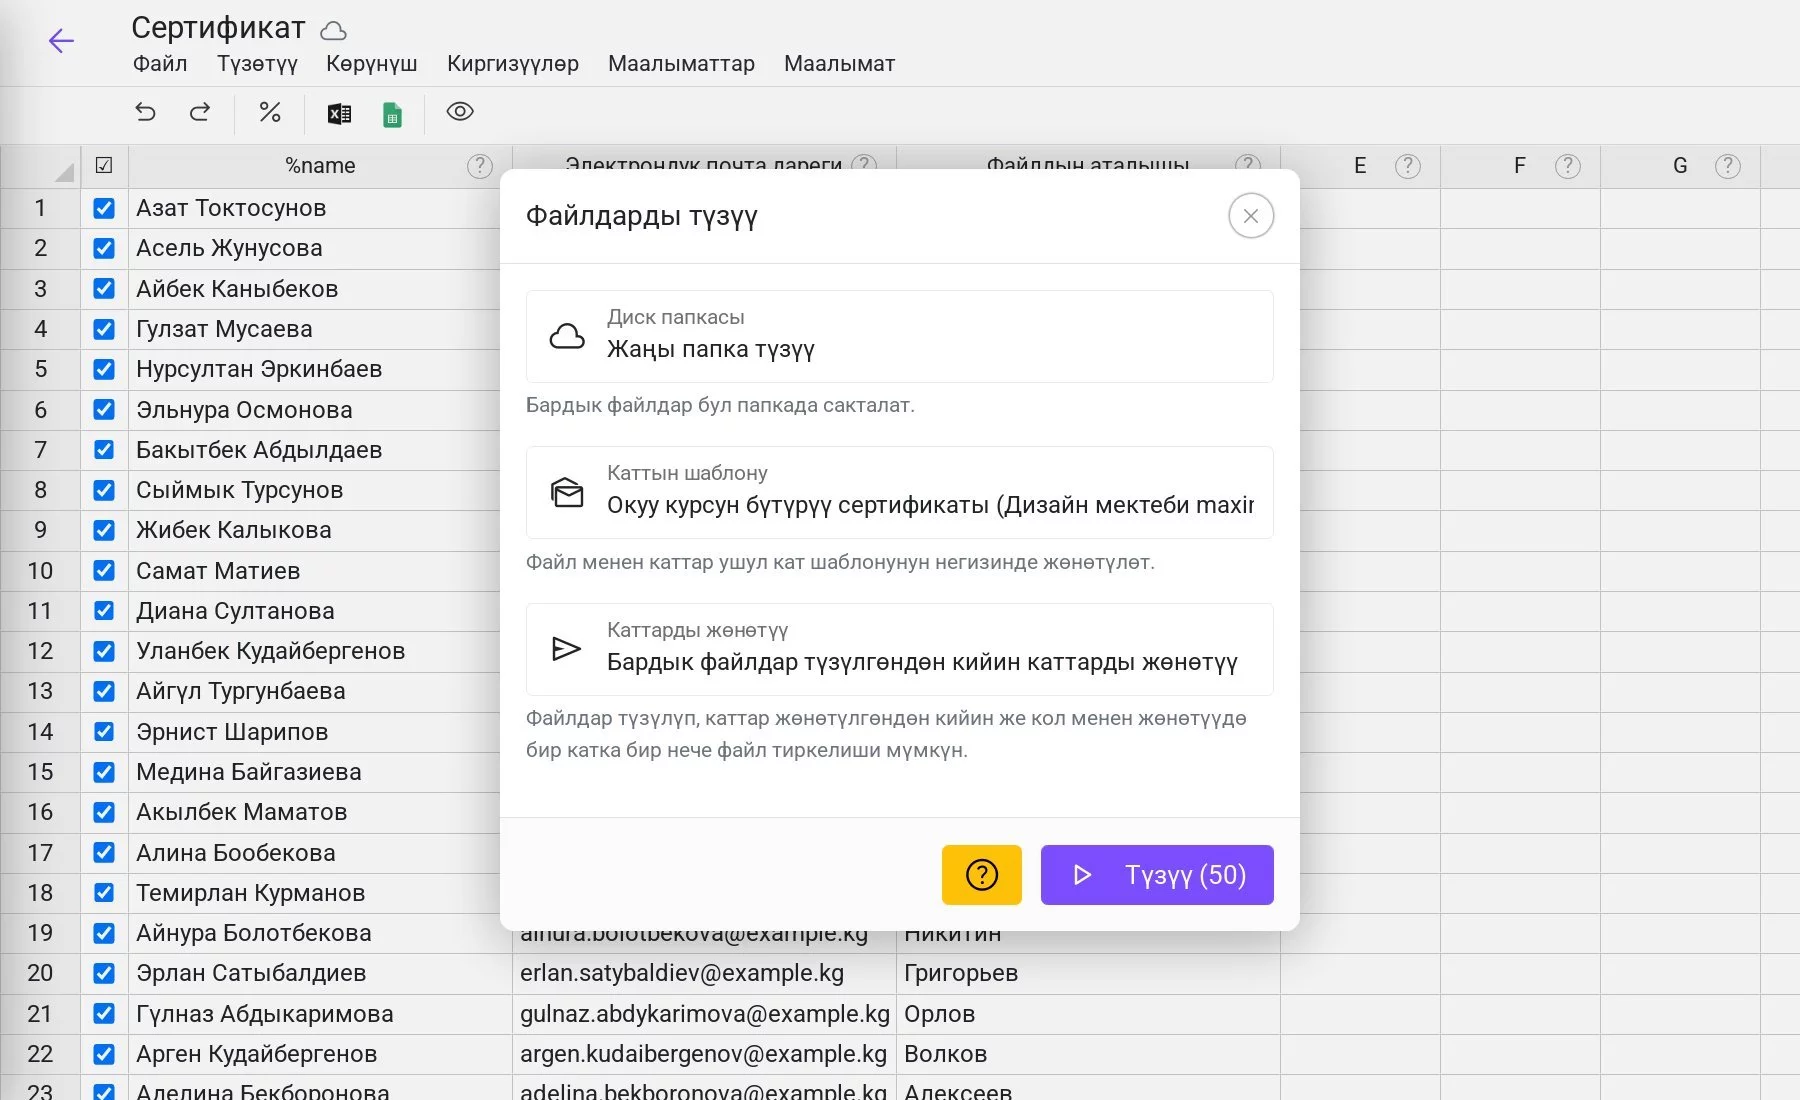Undo the last action
This screenshot has height=1100, width=1800.
146,112
